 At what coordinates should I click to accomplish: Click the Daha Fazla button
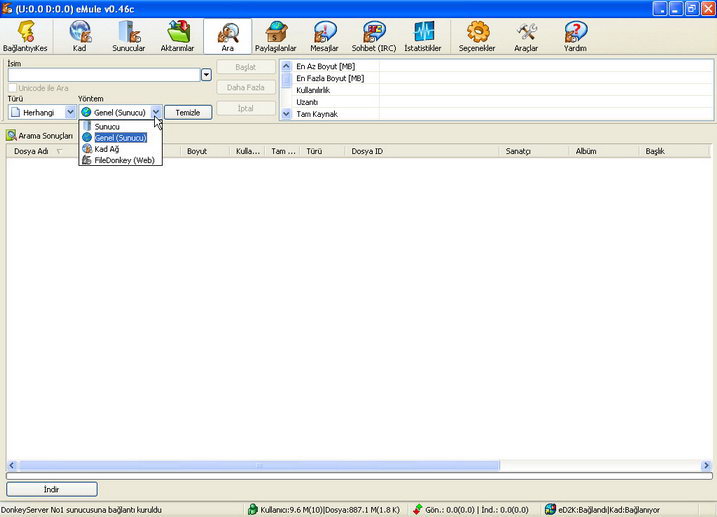coord(246,87)
